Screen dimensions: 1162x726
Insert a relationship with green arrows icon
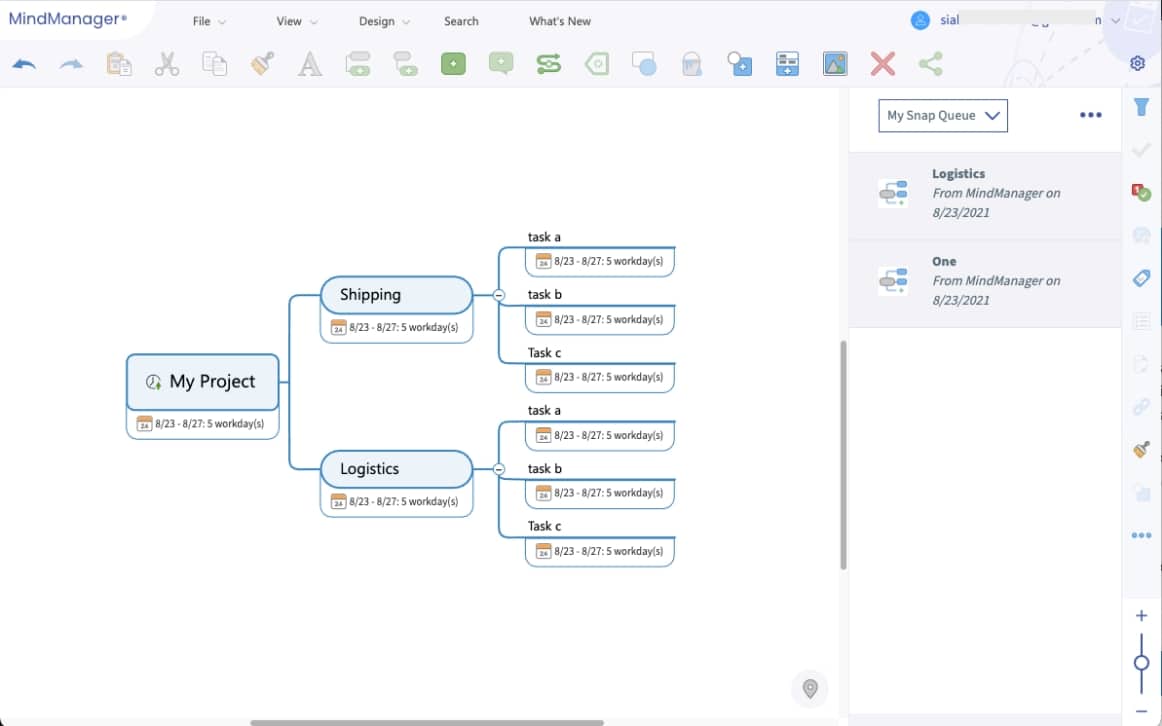tap(548, 65)
